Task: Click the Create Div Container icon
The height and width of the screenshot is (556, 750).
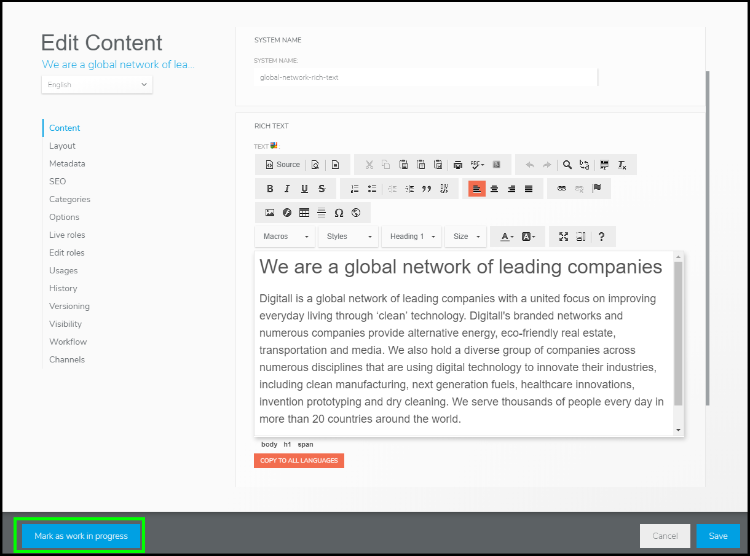Action: tap(444, 189)
